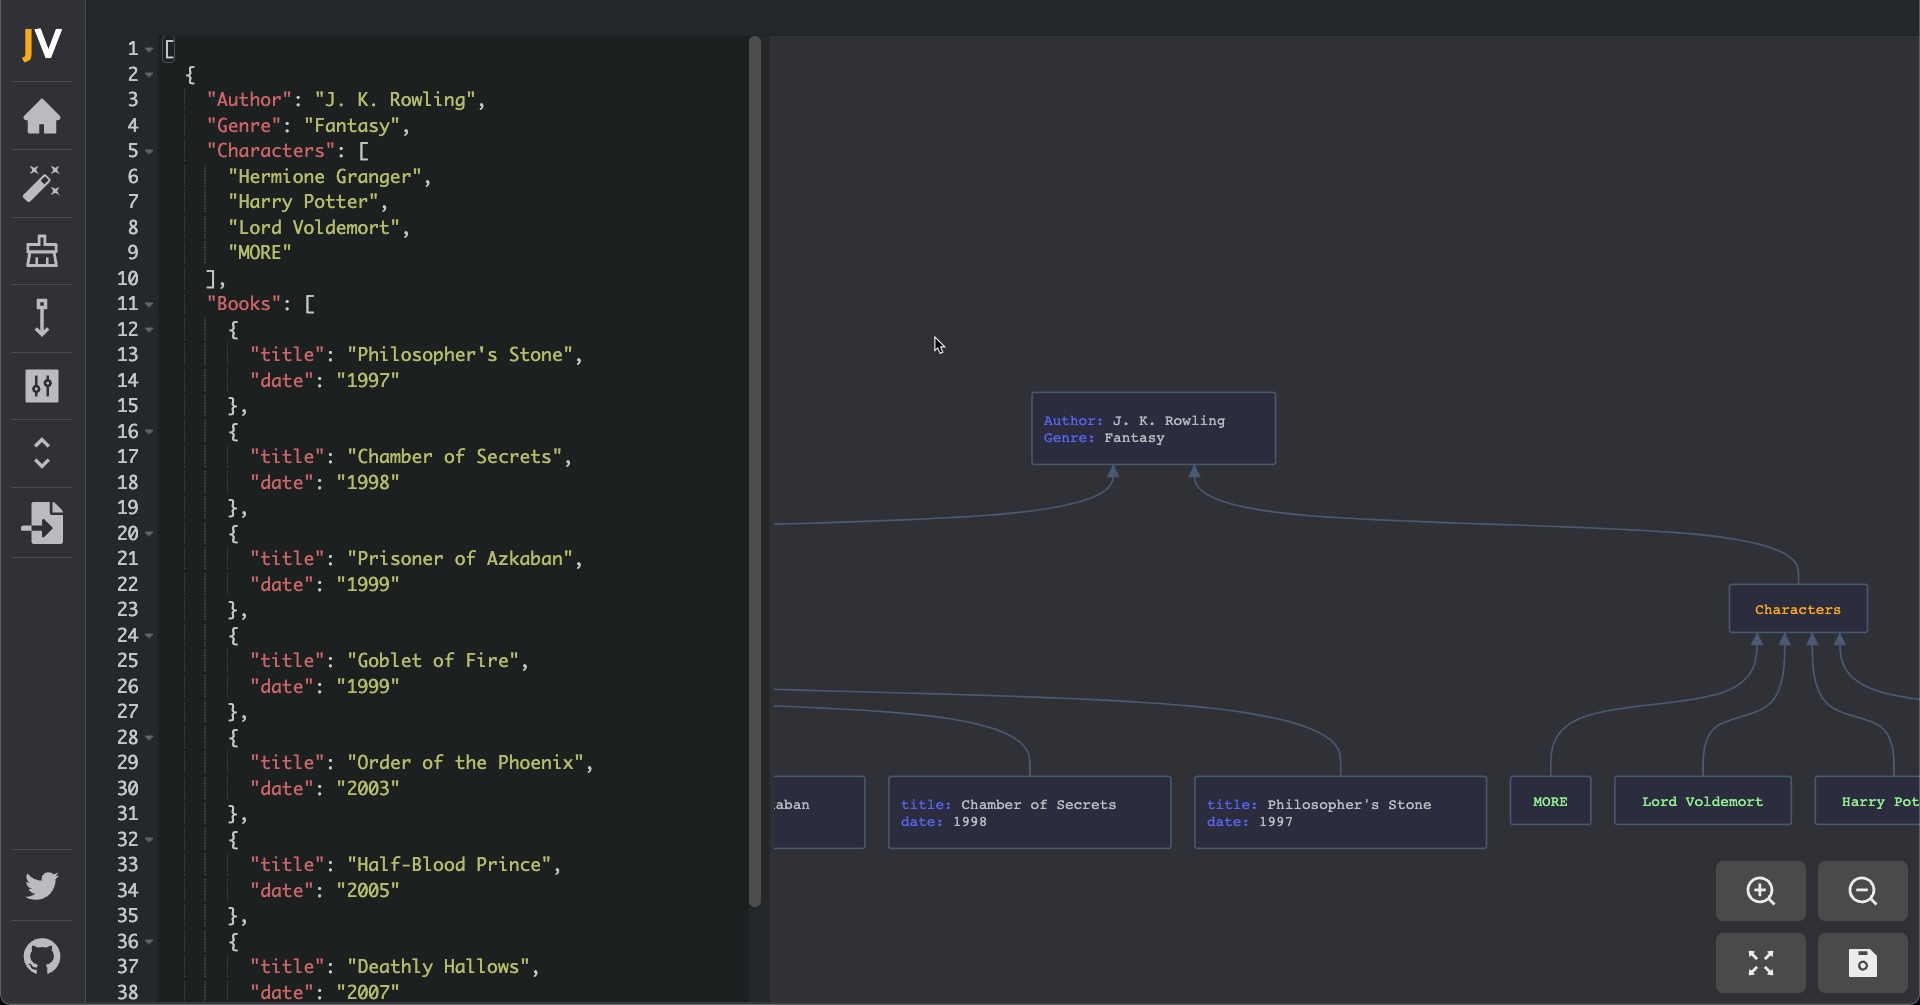Collapse the object on line 24
The height and width of the screenshot is (1005, 1920).
coord(149,636)
